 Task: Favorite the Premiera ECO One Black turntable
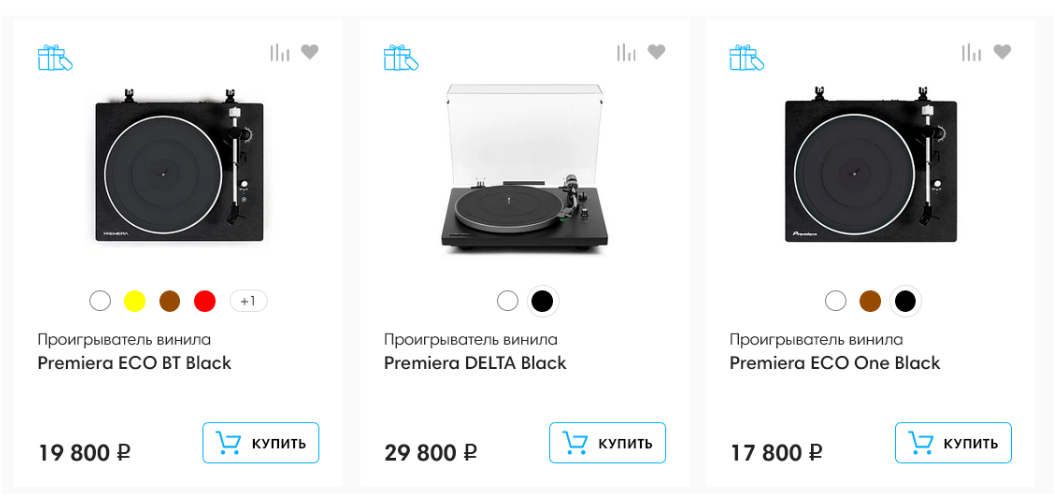pos(1002,52)
